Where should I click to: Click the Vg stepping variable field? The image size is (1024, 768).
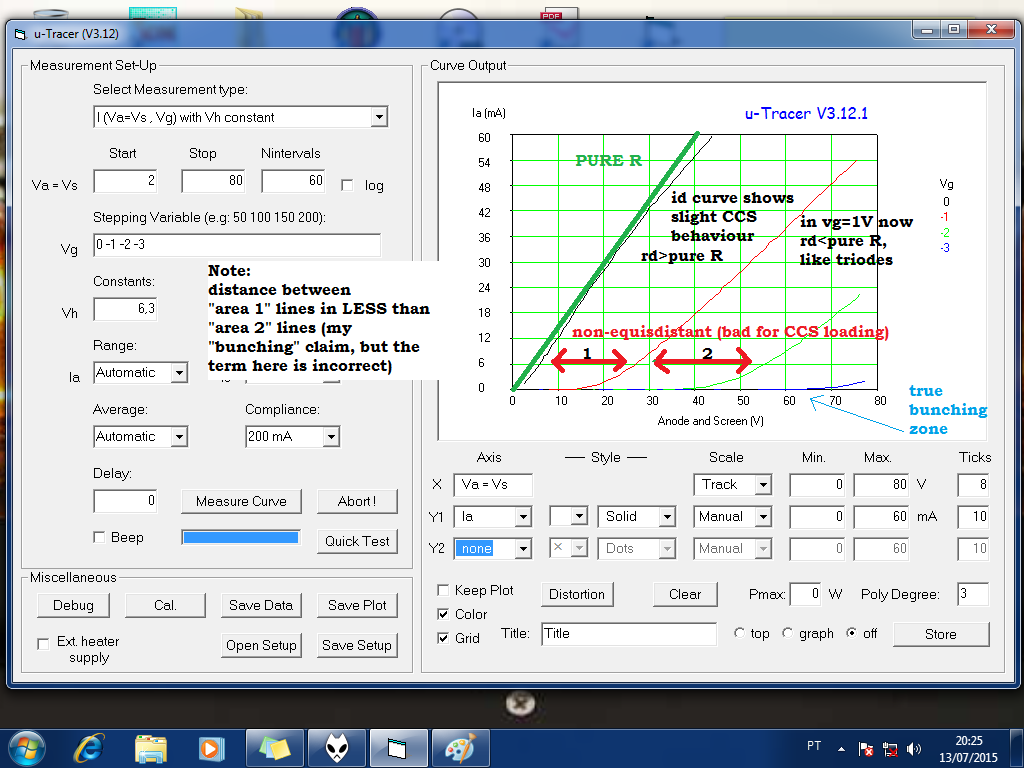click(237, 245)
